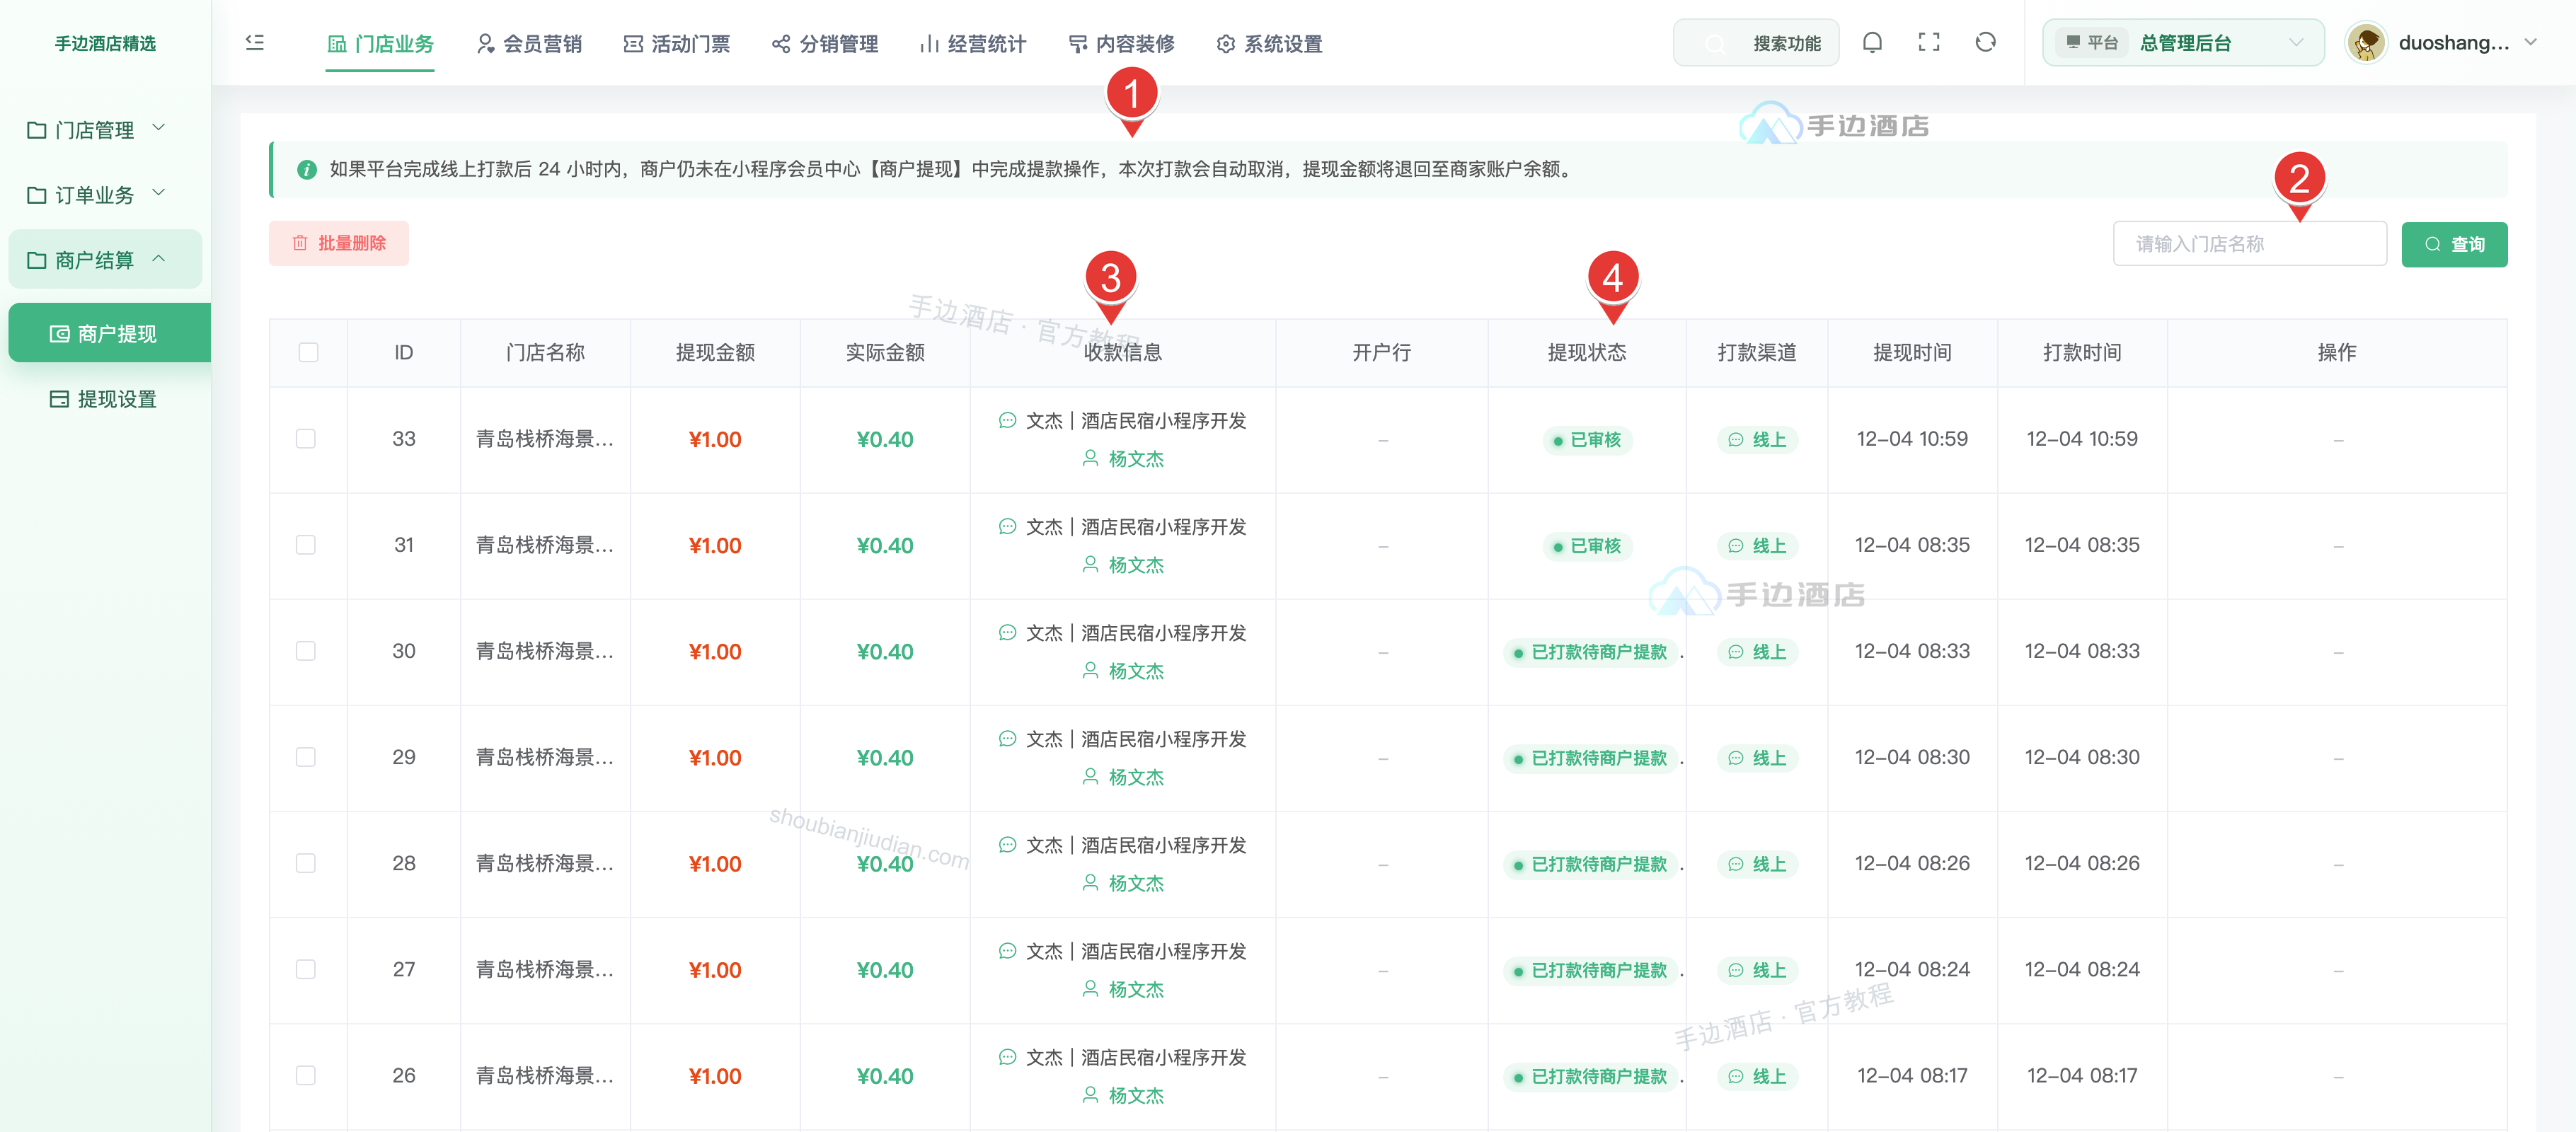Open the 总管理后台 platform dropdown
Image resolution: width=2576 pixels, height=1132 pixels.
tap(2183, 43)
